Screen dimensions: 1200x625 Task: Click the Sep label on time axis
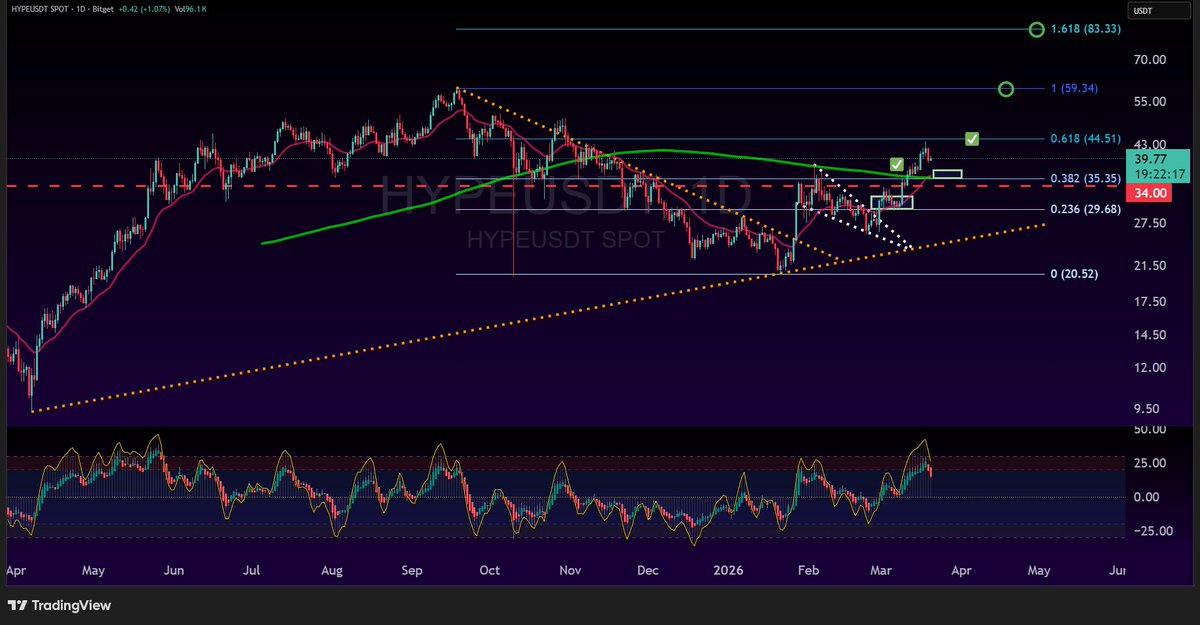click(414, 571)
